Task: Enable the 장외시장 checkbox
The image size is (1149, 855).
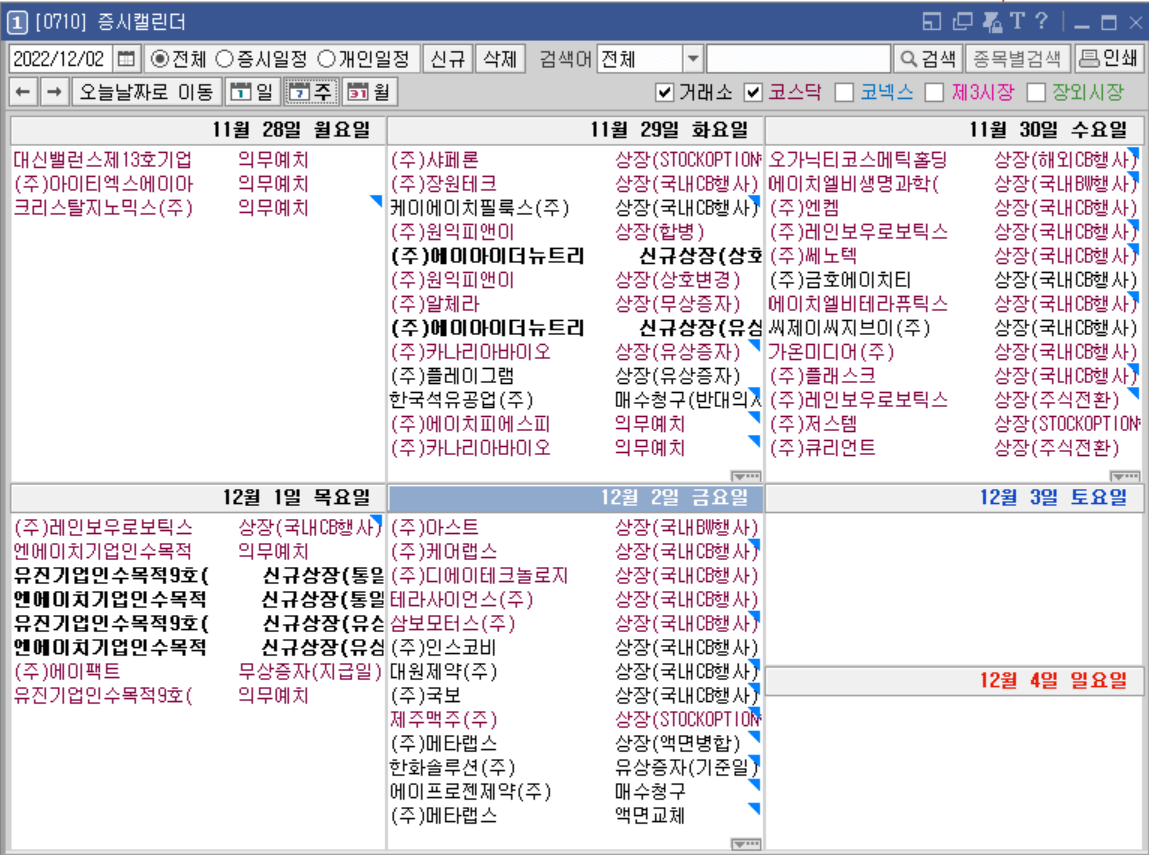Action: coord(1036,92)
